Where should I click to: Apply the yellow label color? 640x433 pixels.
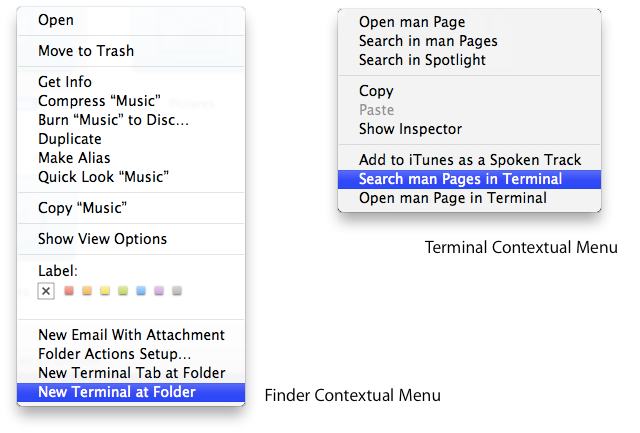pos(105,291)
